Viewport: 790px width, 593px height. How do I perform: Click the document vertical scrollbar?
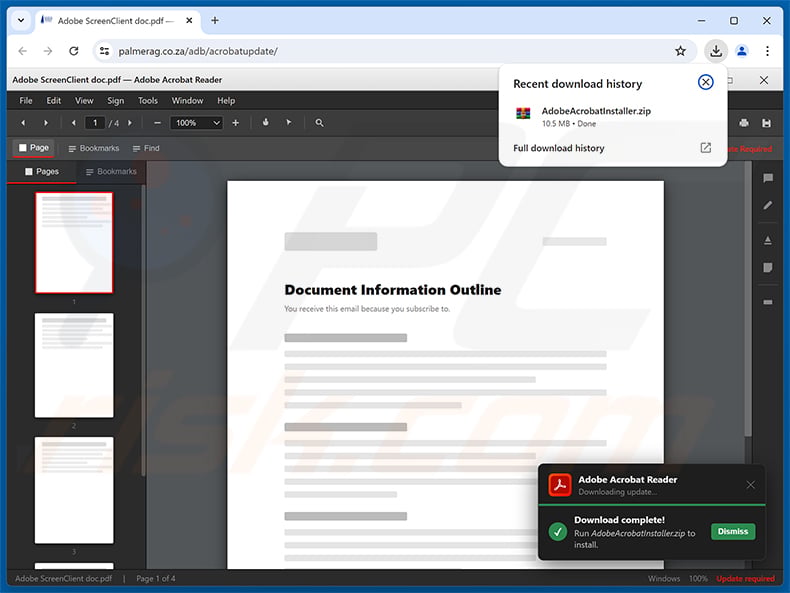[748, 299]
